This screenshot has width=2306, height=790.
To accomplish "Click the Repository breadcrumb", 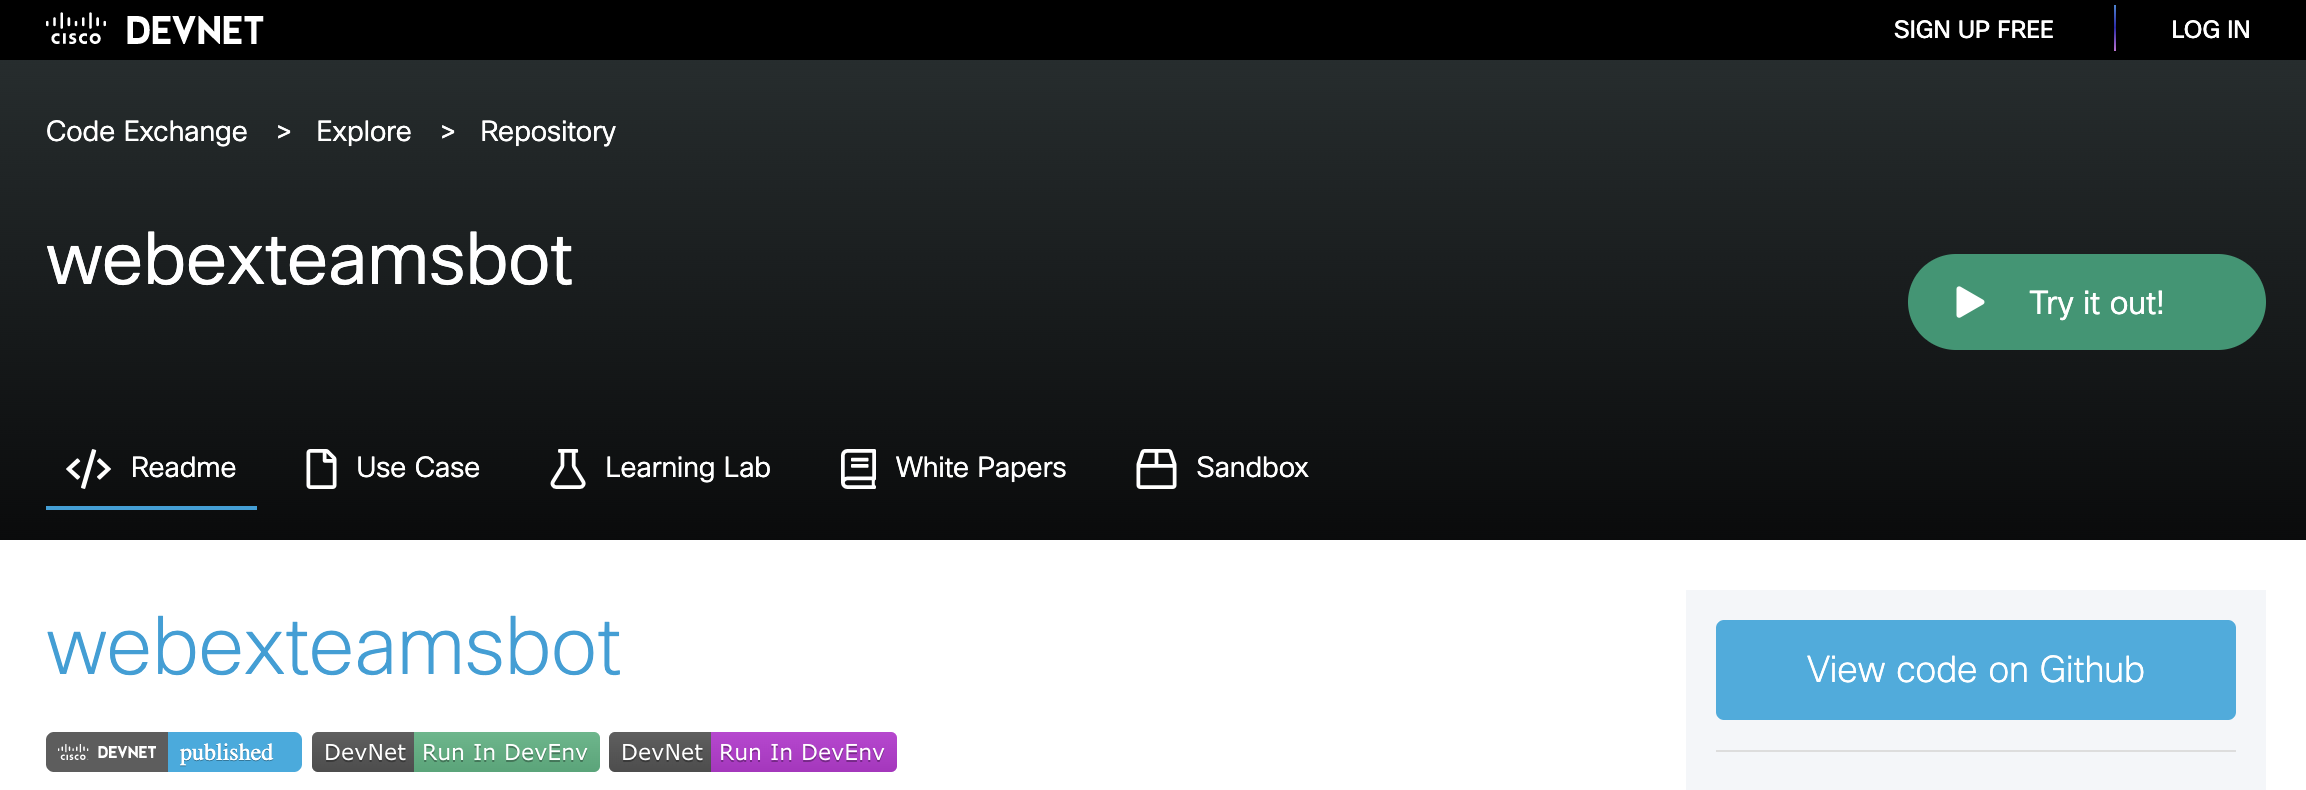I will click(548, 132).
